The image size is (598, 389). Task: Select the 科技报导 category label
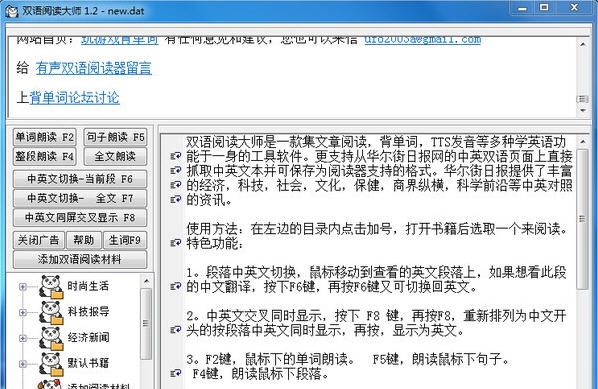[x=88, y=312]
